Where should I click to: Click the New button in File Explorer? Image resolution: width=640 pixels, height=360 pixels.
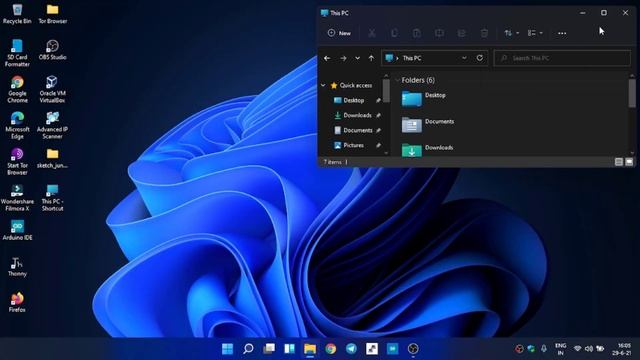pyautogui.click(x=339, y=33)
